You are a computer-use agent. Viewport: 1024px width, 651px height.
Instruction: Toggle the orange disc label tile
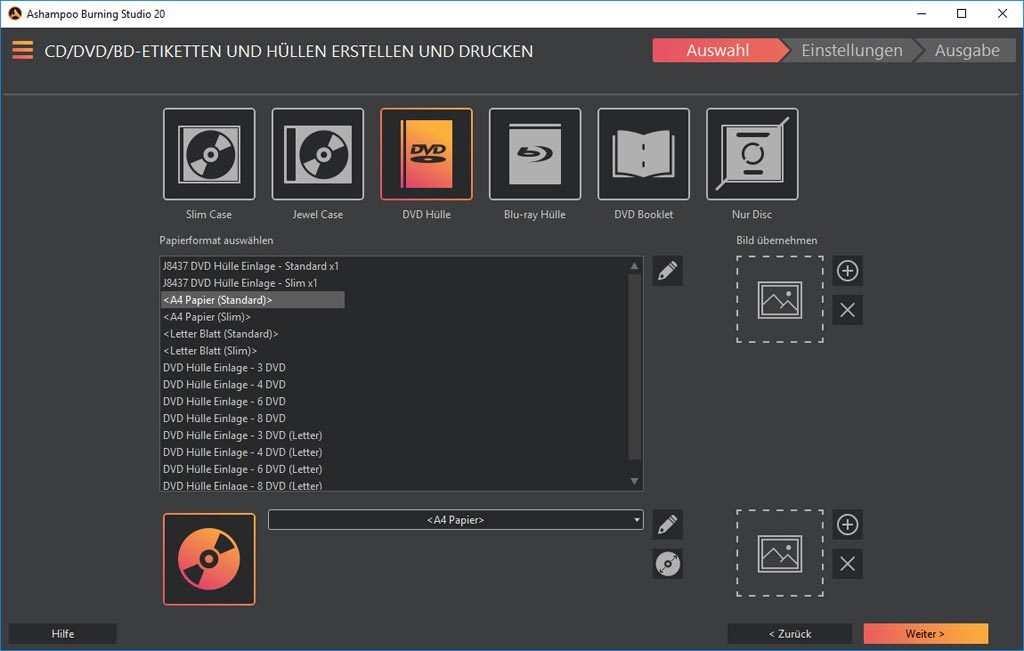pos(209,559)
